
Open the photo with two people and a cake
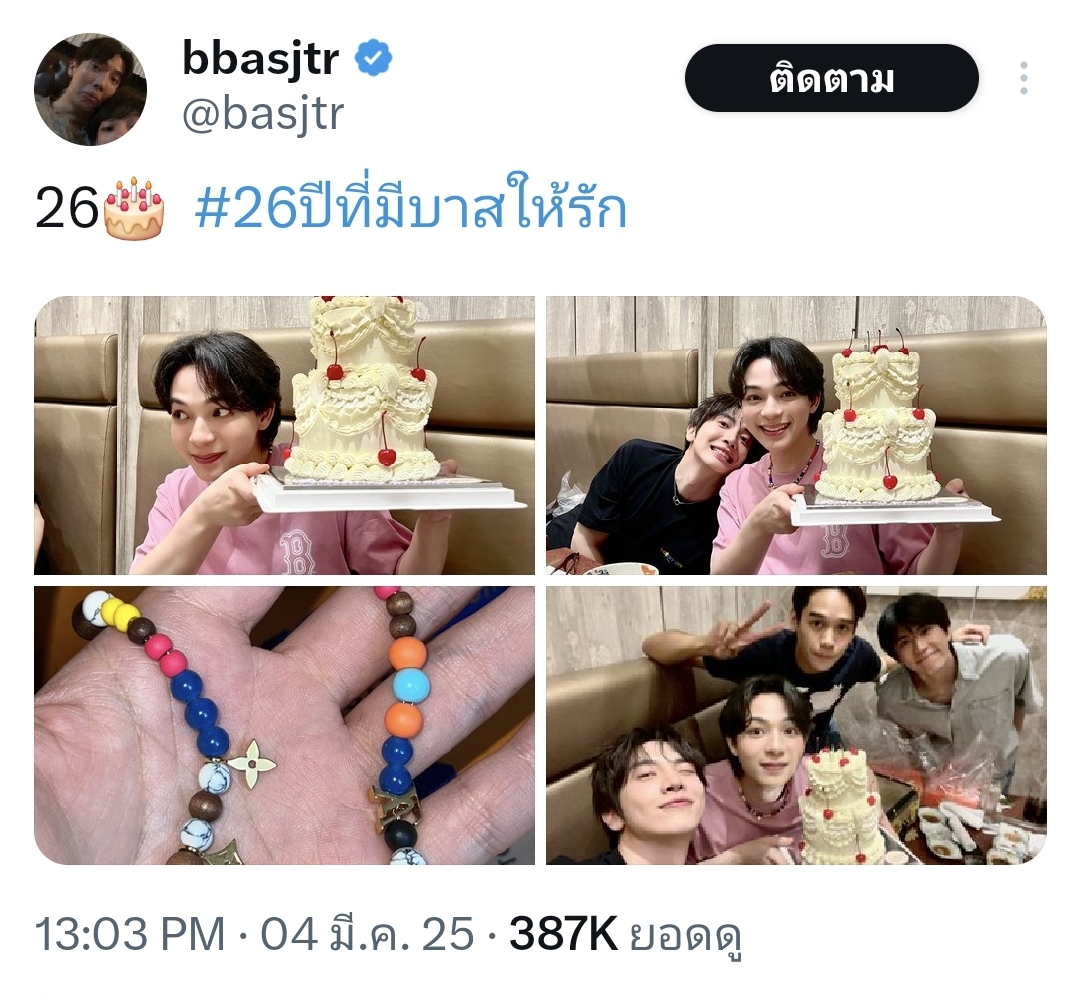[796, 435]
